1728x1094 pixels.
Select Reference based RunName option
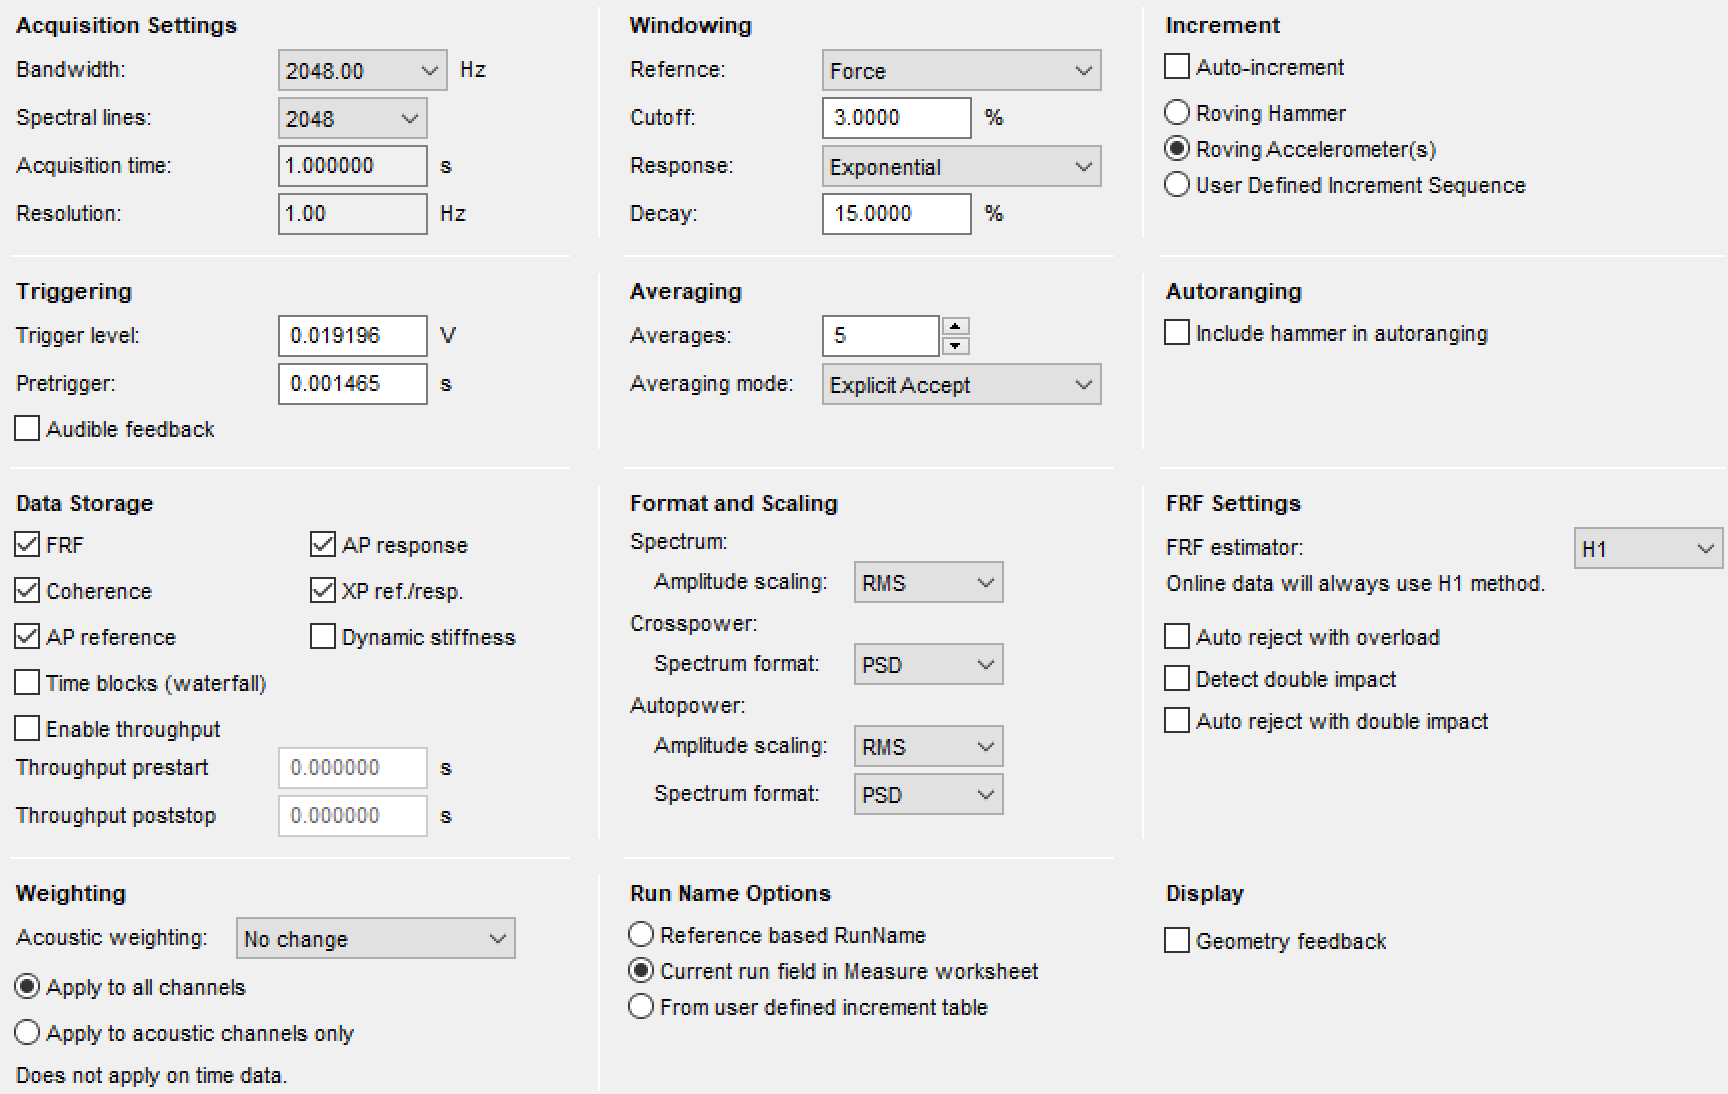641,934
